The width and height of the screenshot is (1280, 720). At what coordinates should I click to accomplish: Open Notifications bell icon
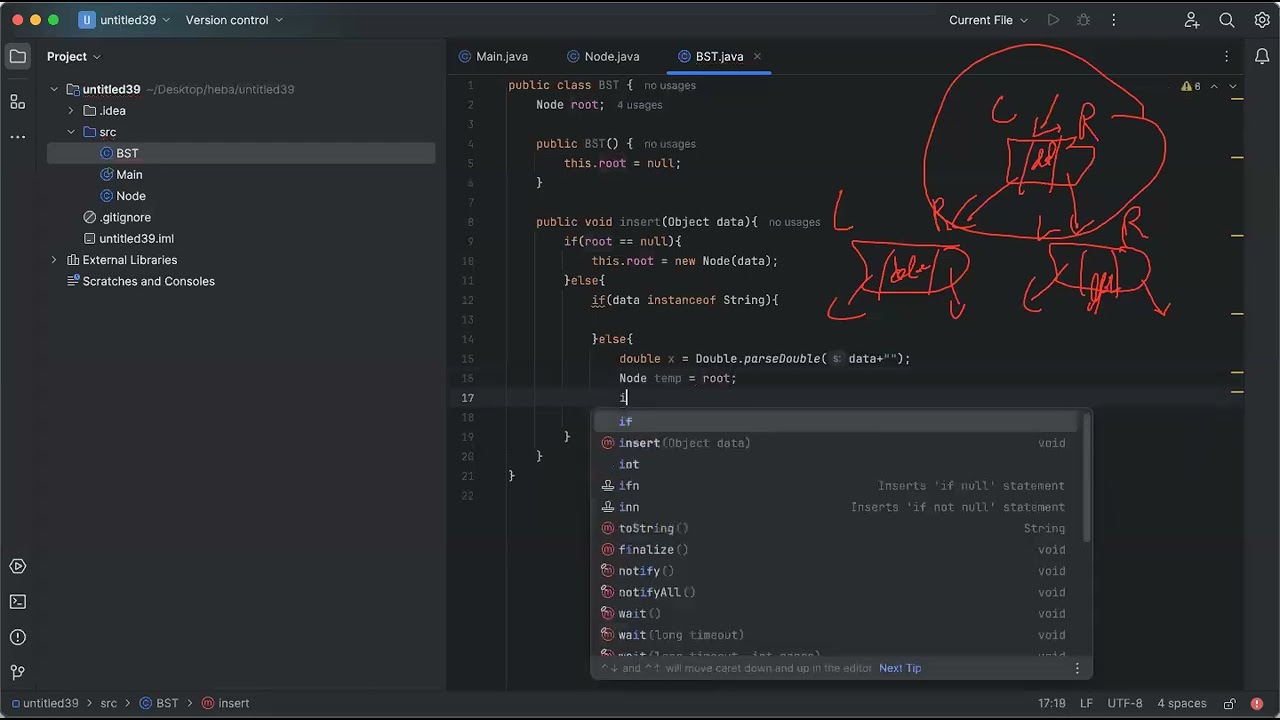coord(1262,57)
